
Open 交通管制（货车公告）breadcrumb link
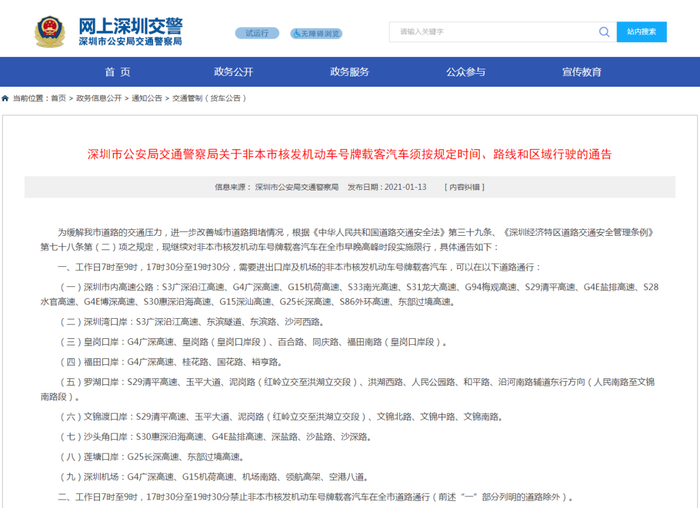click(x=209, y=98)
